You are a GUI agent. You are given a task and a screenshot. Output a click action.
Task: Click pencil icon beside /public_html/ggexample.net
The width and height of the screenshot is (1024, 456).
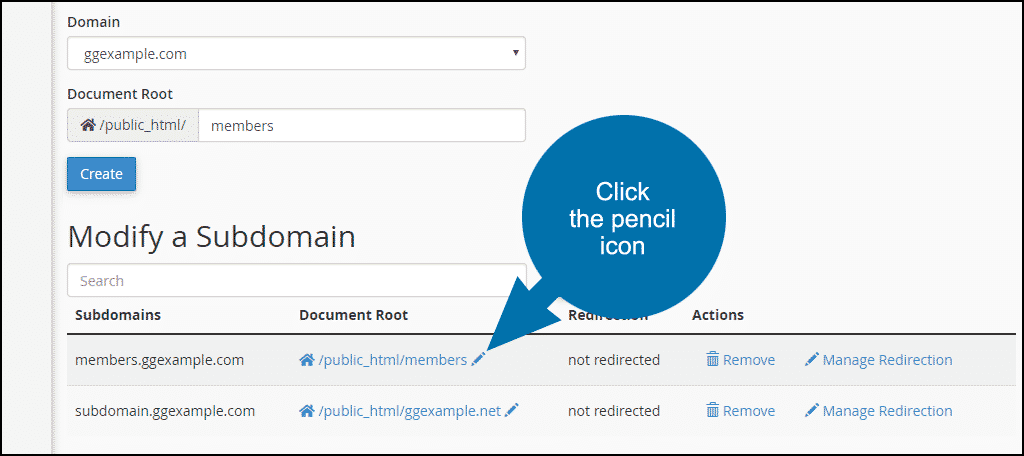512,410
